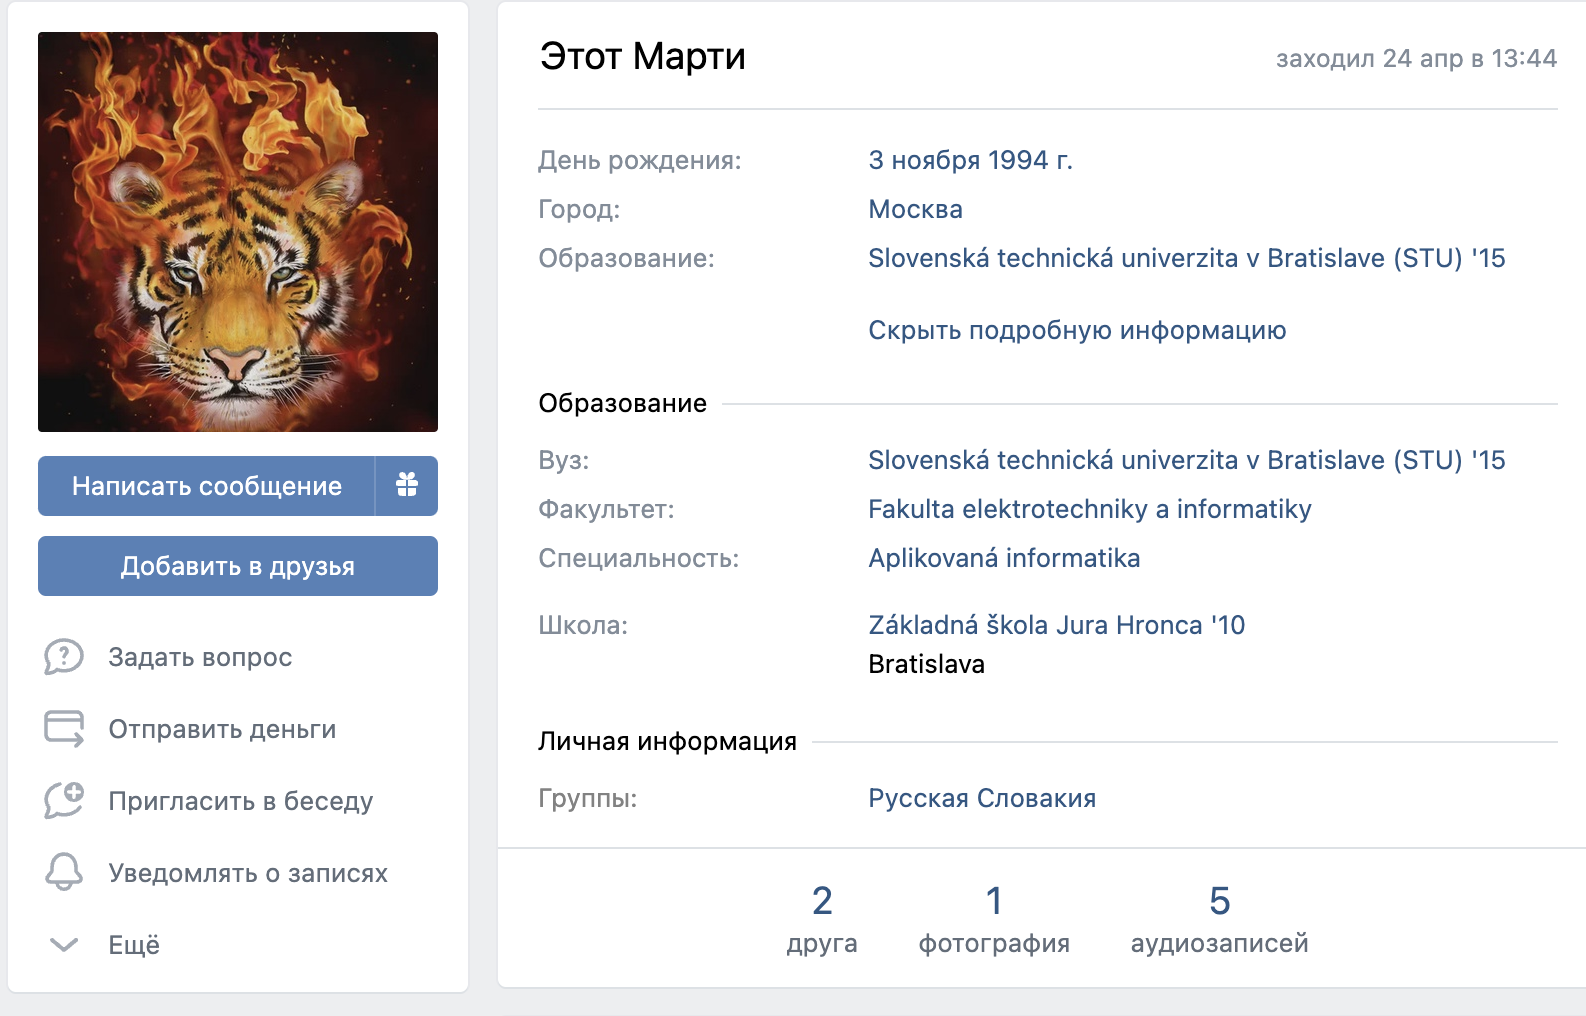
Task: Select Отправить деньги in the sidebar
Action: [x=222, y=729]
